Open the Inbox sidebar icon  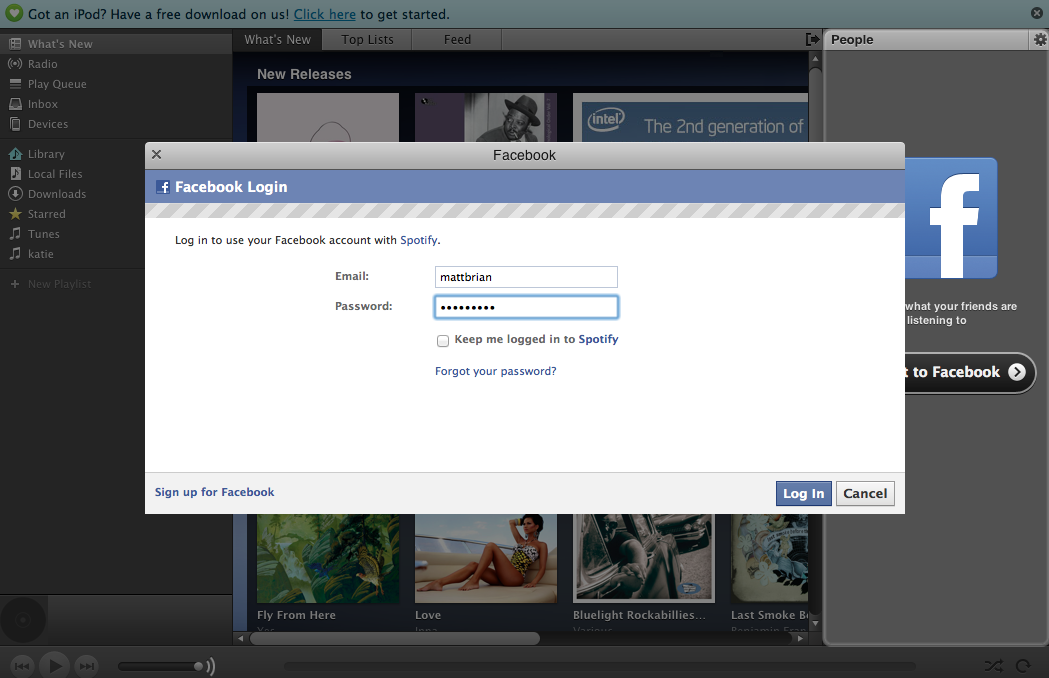coord(15,104)
